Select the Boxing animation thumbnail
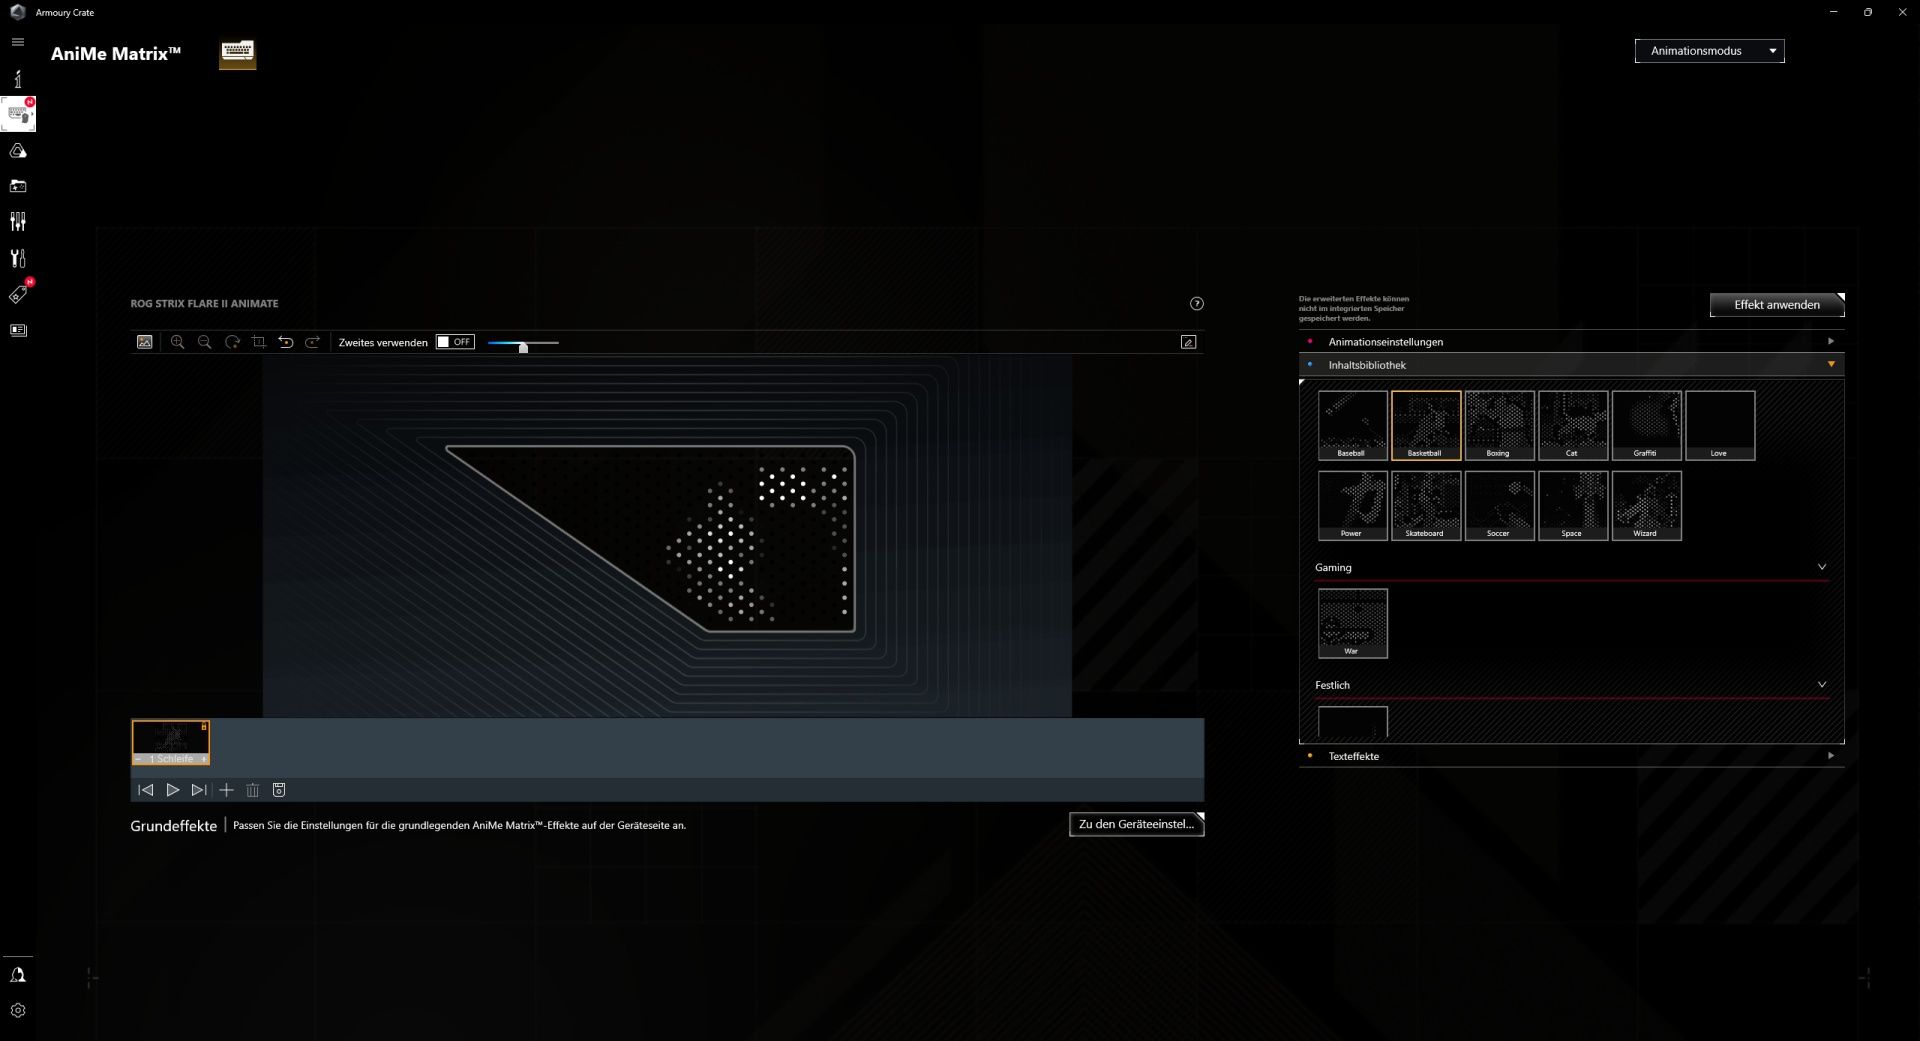 [x=1499, y=425]
